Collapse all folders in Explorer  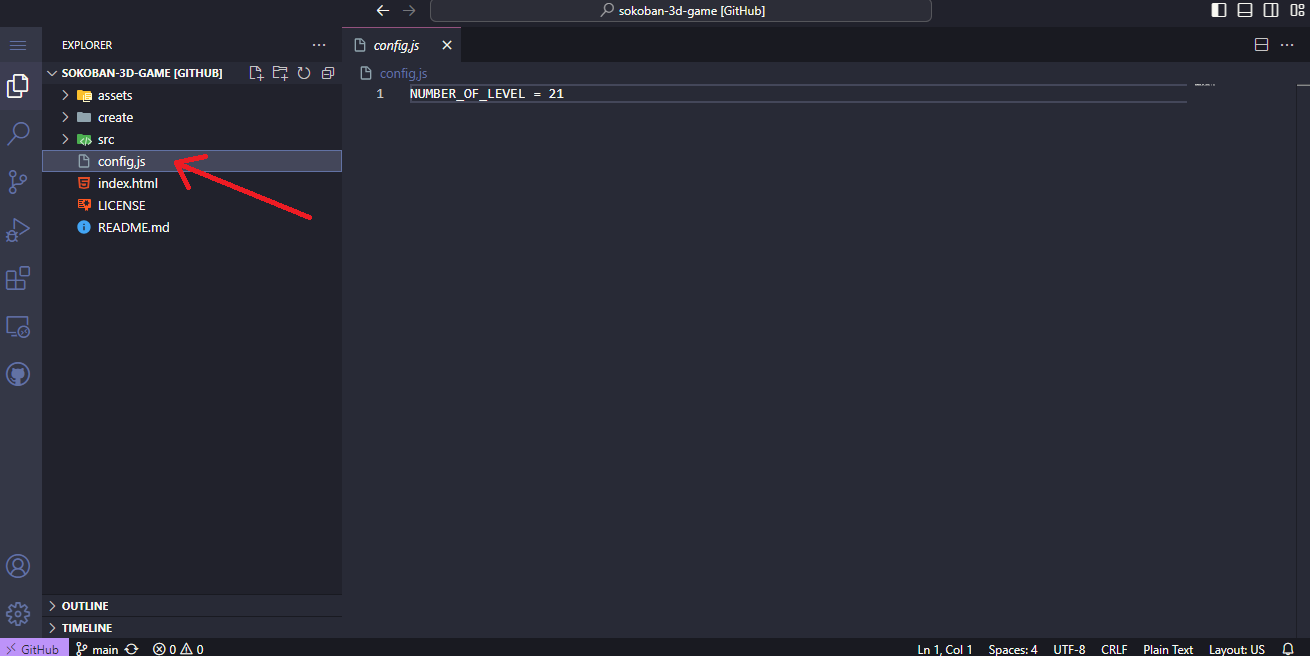click(x=327, y=73)
